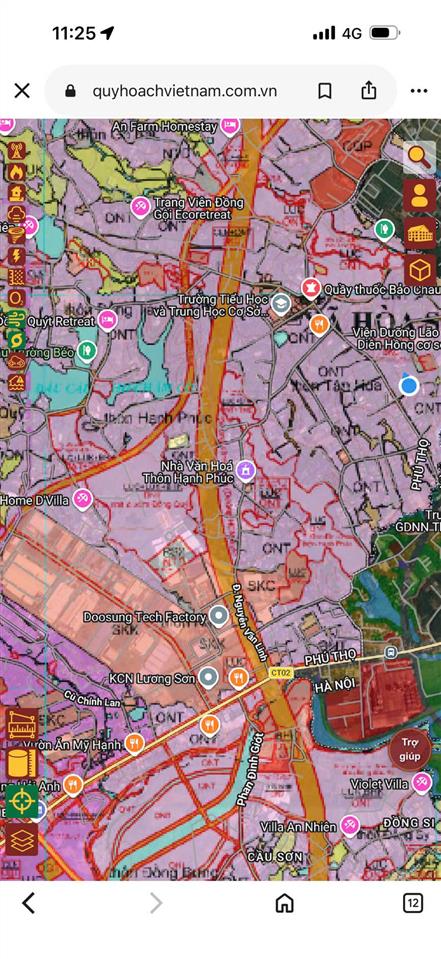Open the tab switcher showing 12 tabs

tap(413, 902)
